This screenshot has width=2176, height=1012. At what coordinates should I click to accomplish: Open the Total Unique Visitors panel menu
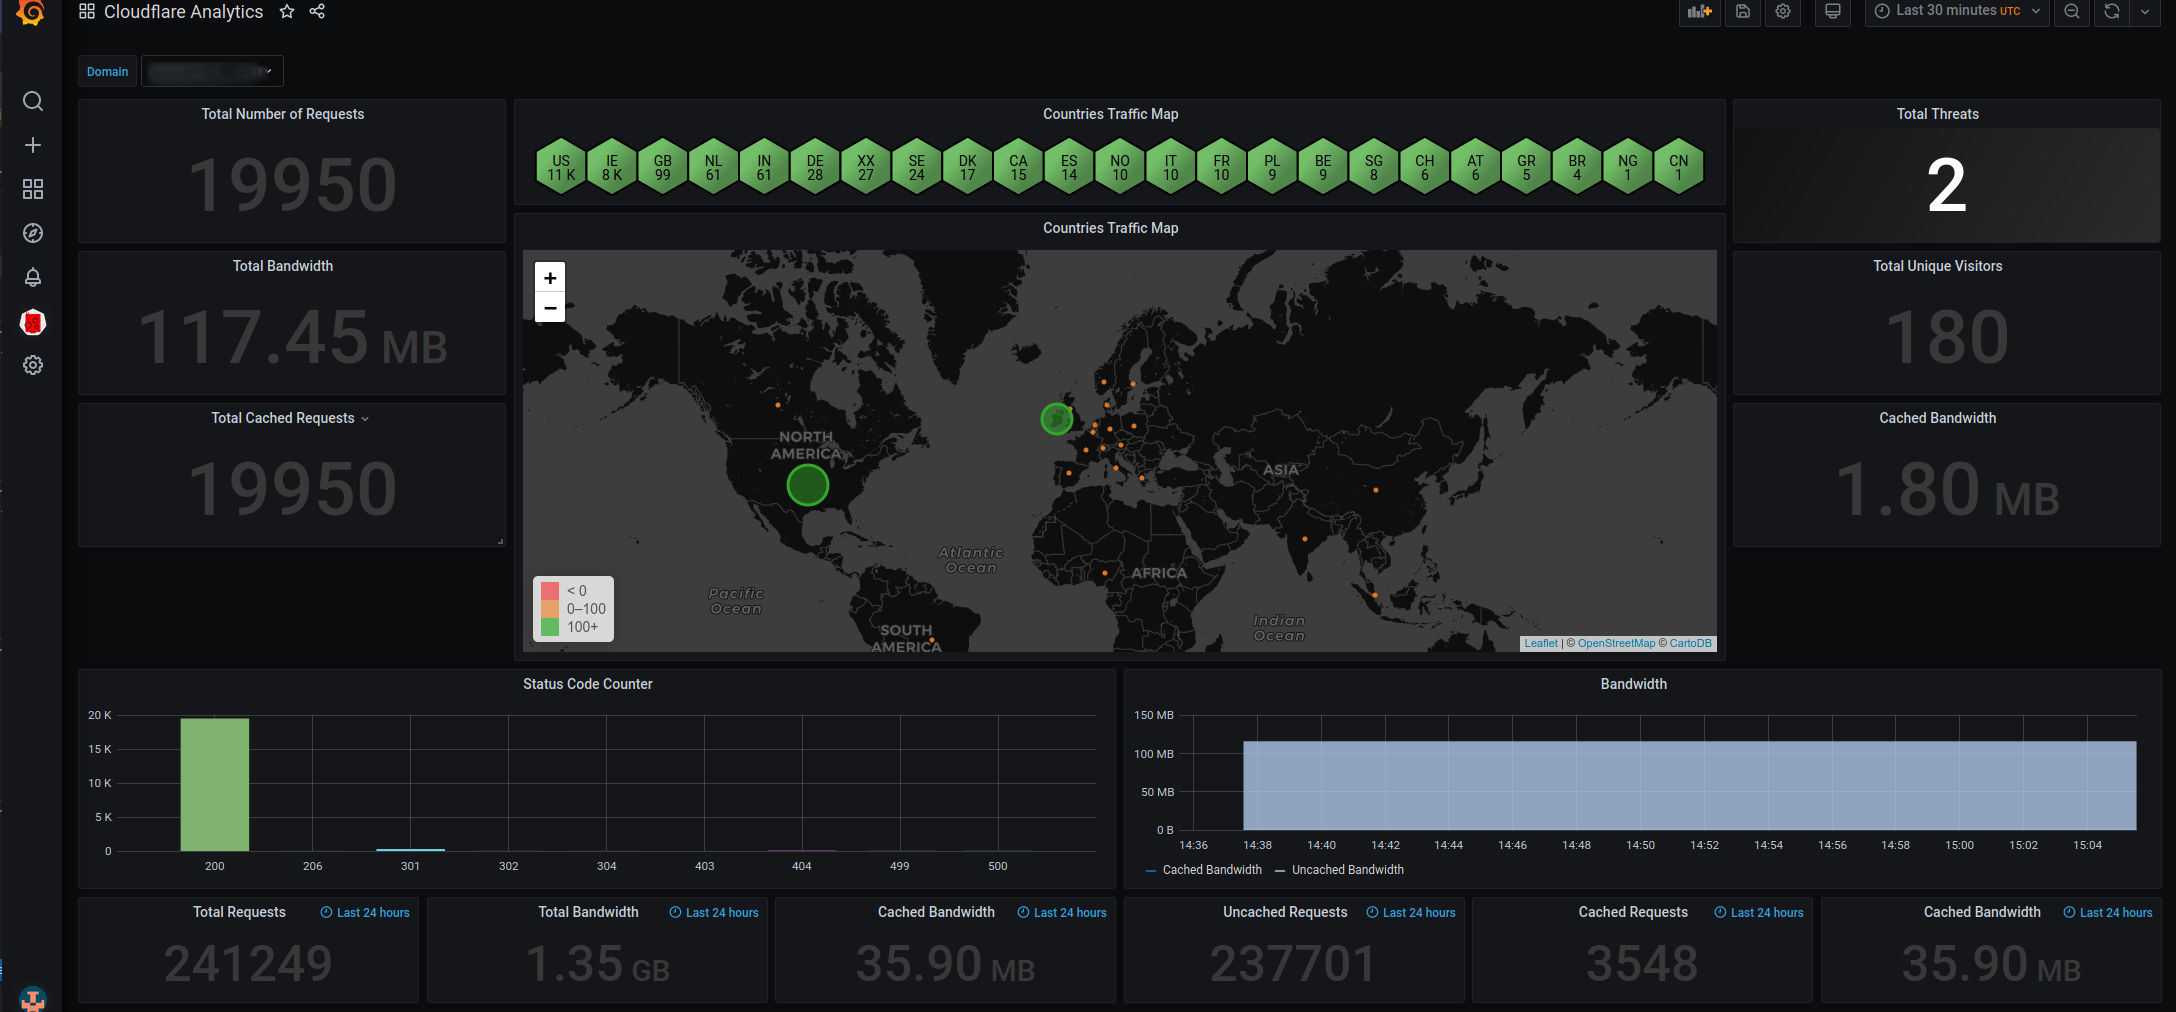click(x=1938, y=266)
